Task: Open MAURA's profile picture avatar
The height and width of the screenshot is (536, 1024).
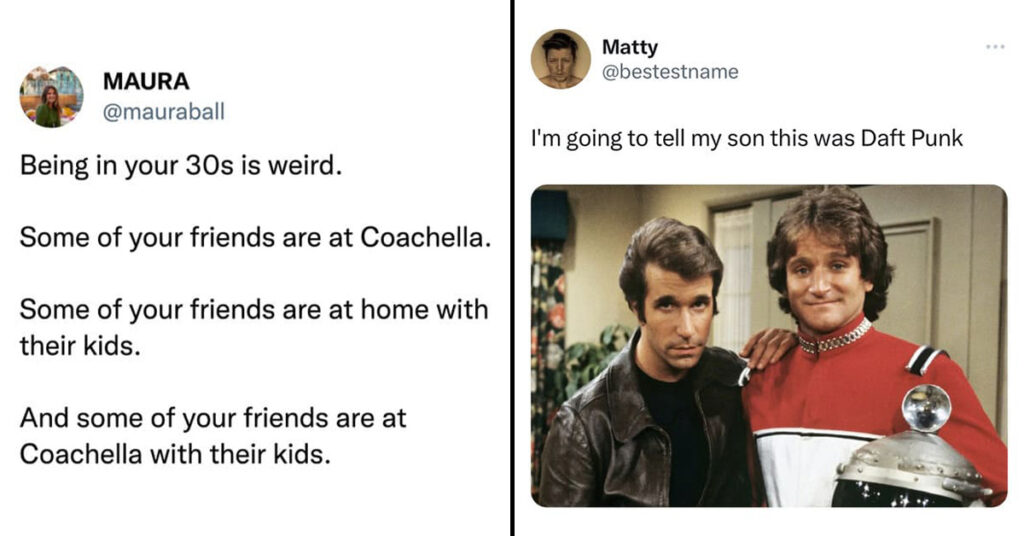Action: point(52,97)
